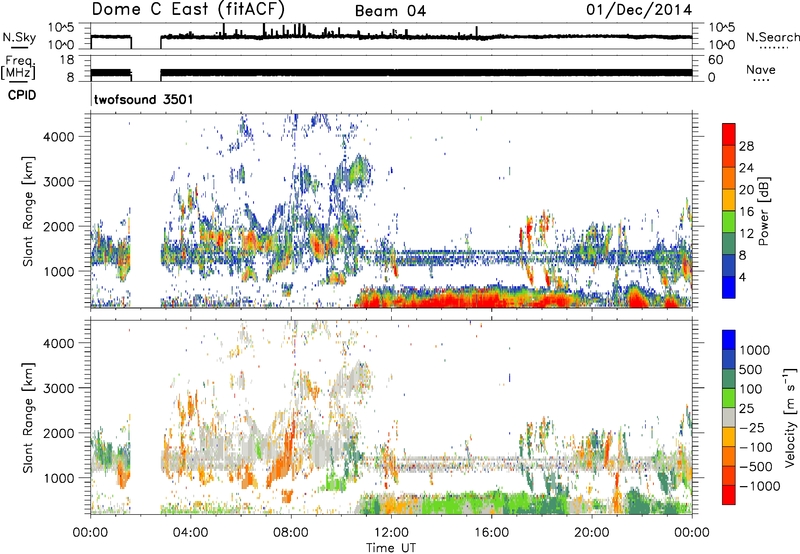This screenshot has width=800, height=554.
Task: Click the "4" tick on Power colorbar
Action: (x=742, y=277)
